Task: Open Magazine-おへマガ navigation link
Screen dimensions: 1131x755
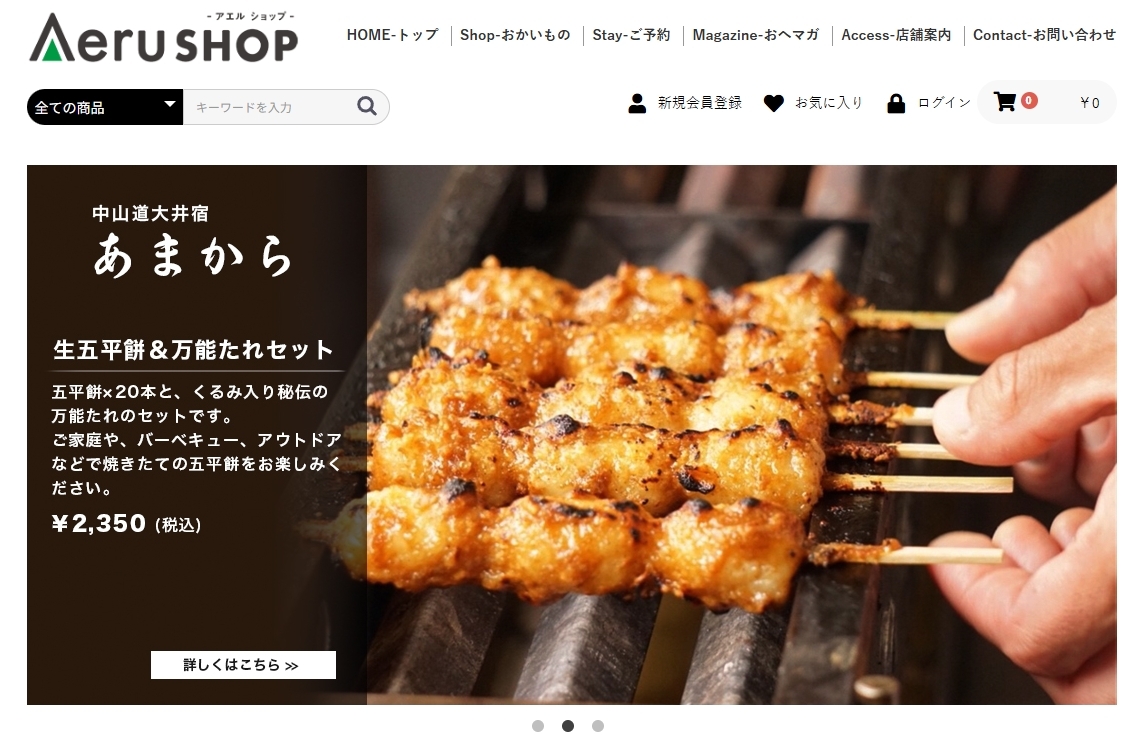Action: 756,35
